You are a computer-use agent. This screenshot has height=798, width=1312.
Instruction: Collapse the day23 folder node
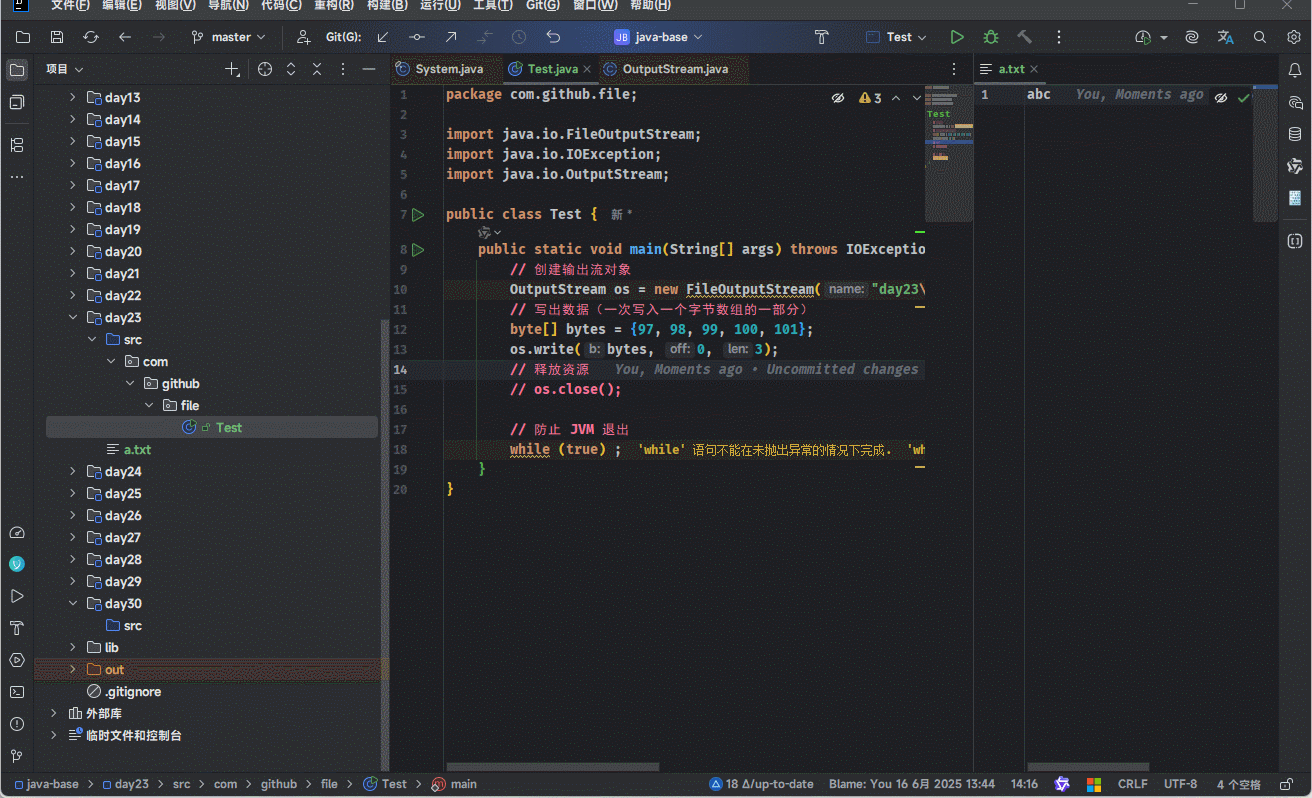(73, 317)
